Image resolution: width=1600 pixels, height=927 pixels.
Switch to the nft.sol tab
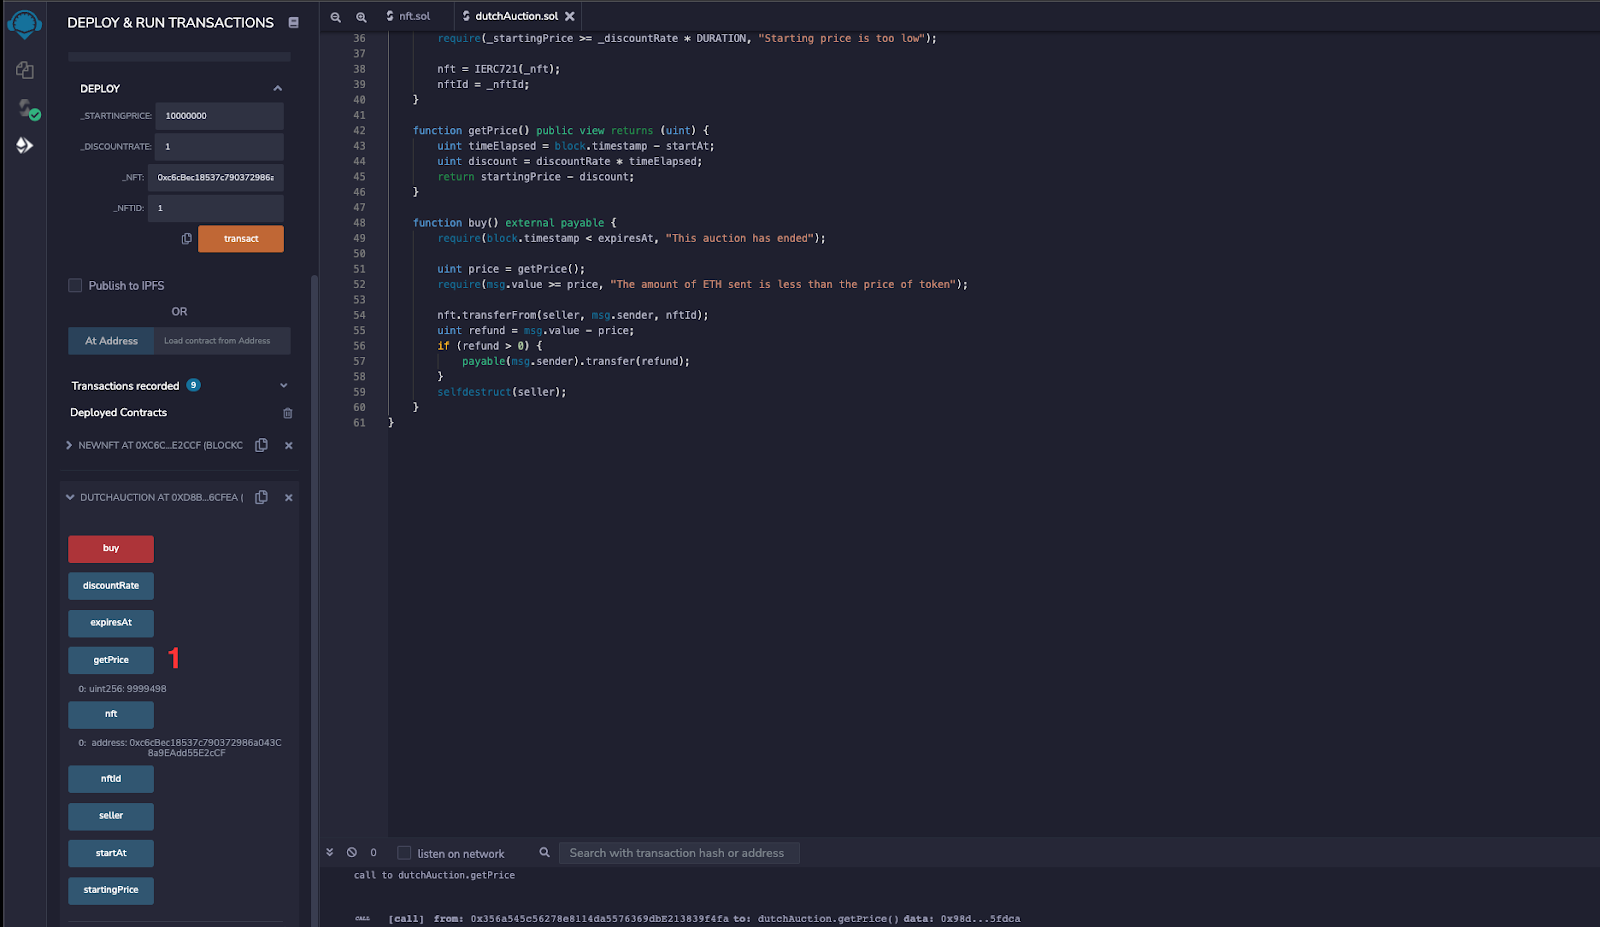pyautogui.click(x=410, y=16)
